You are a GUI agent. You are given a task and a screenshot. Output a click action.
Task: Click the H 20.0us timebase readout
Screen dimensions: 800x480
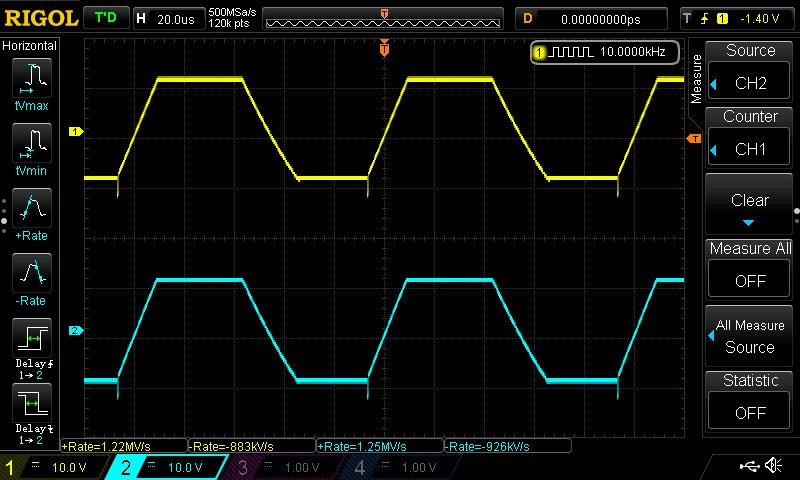point(168,19)
